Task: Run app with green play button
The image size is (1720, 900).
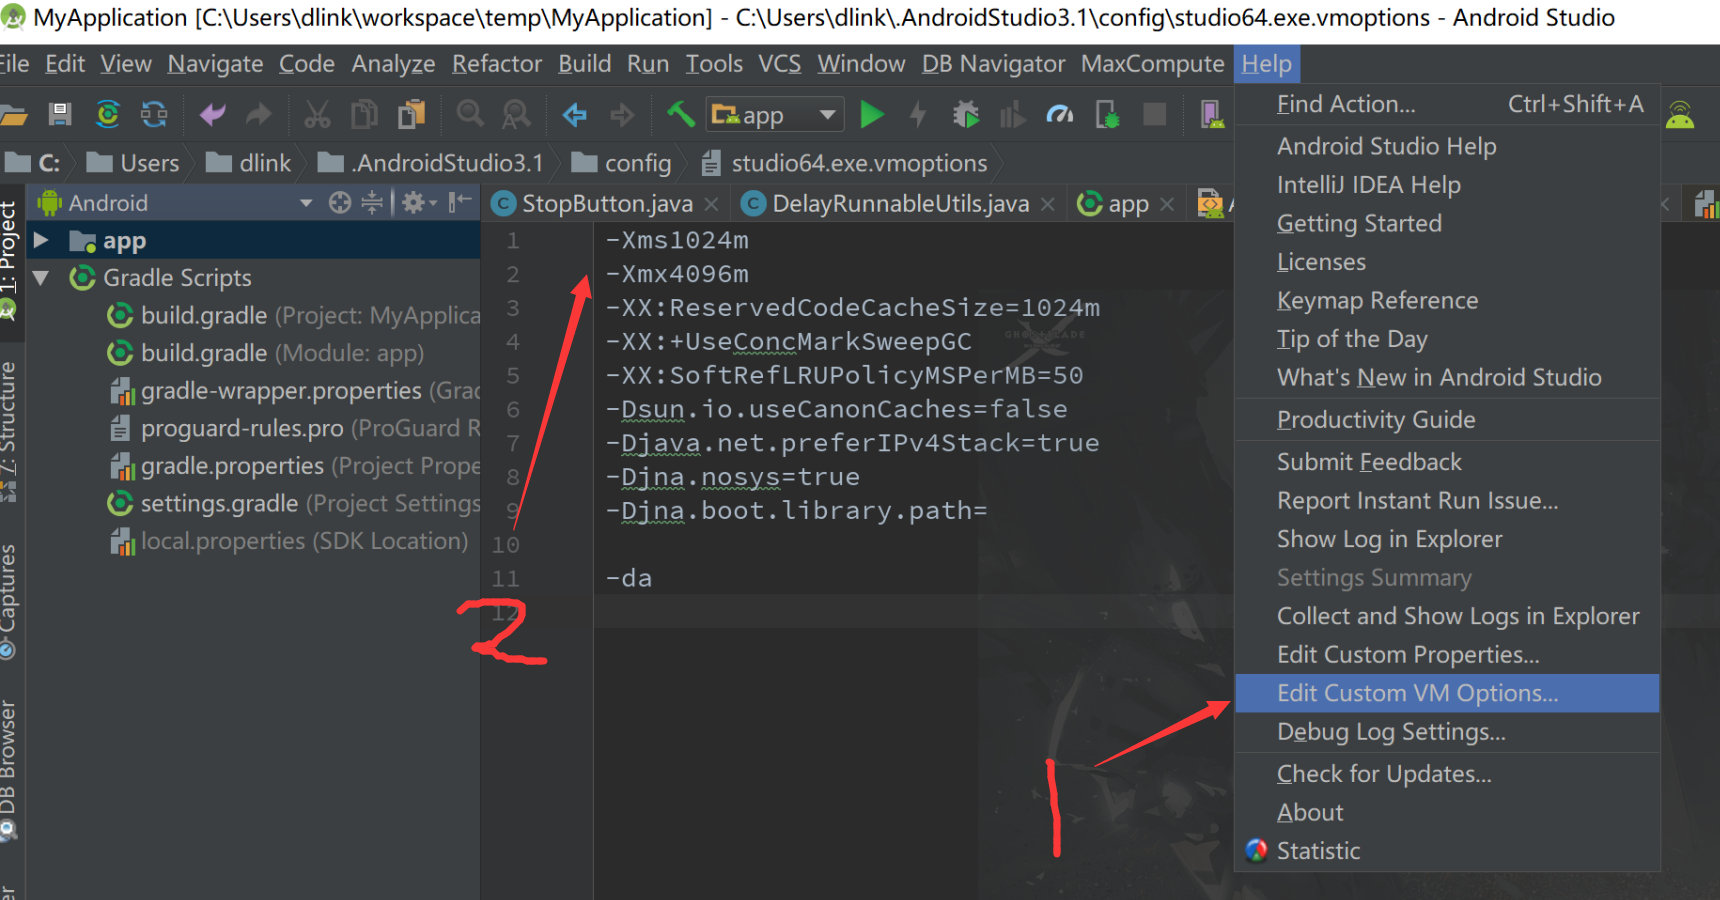Action: coord(872,115)
